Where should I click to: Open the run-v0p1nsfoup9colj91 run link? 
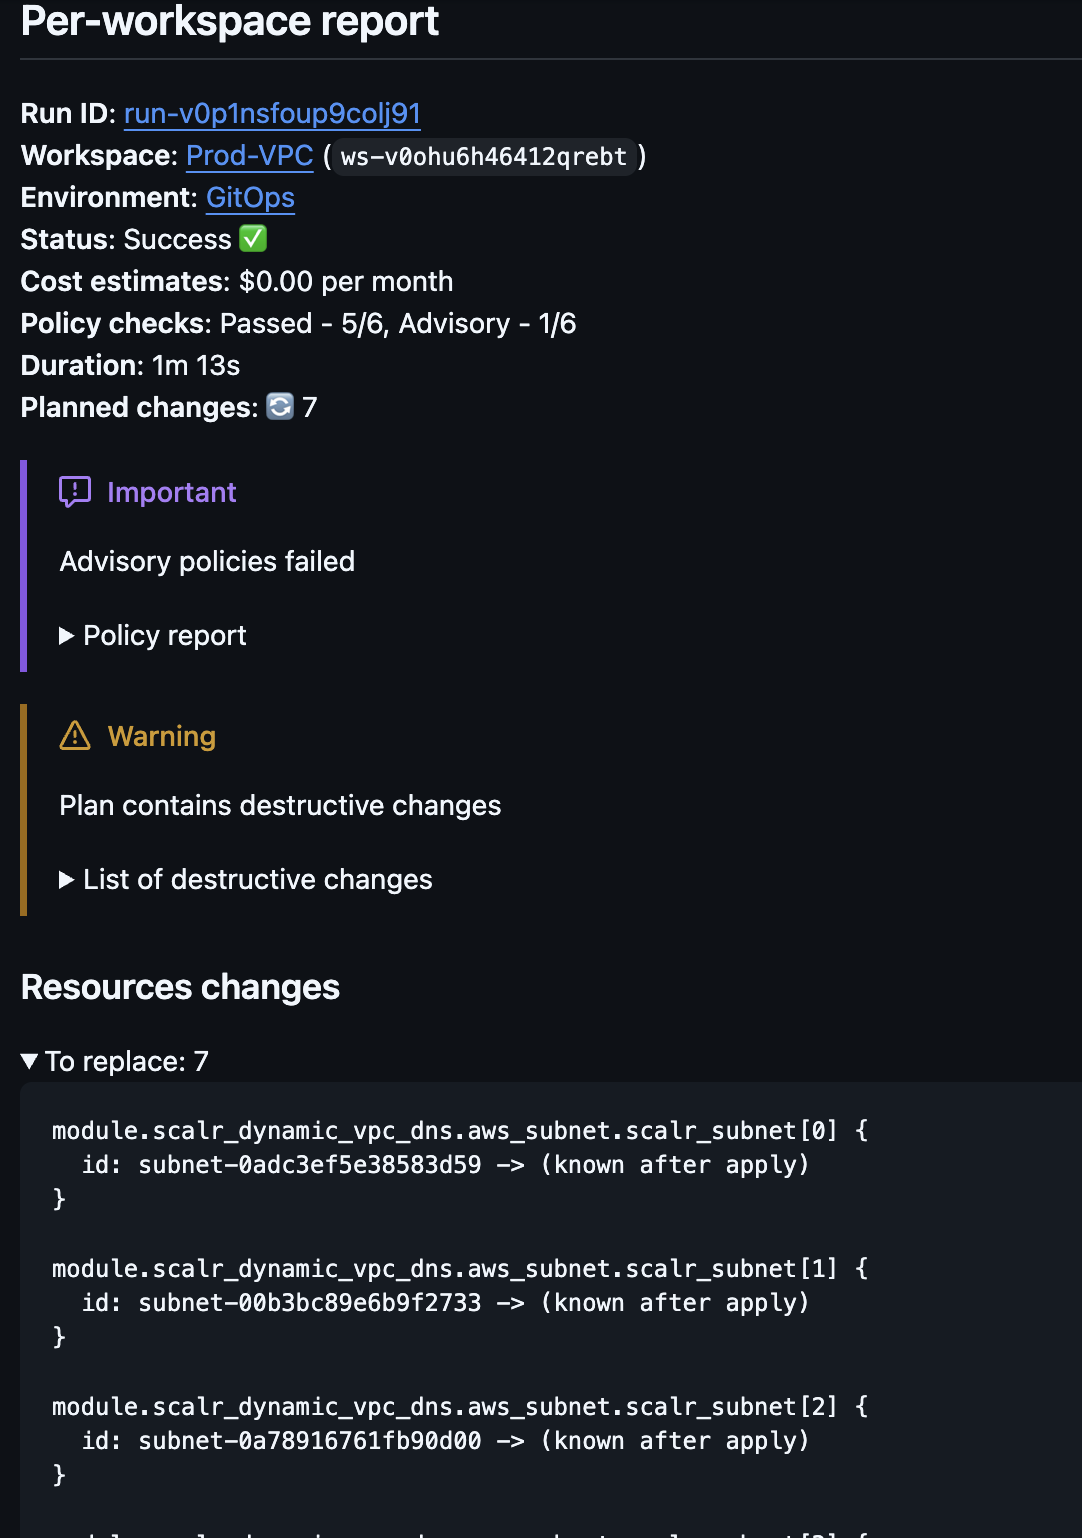(x=272, y=114)
